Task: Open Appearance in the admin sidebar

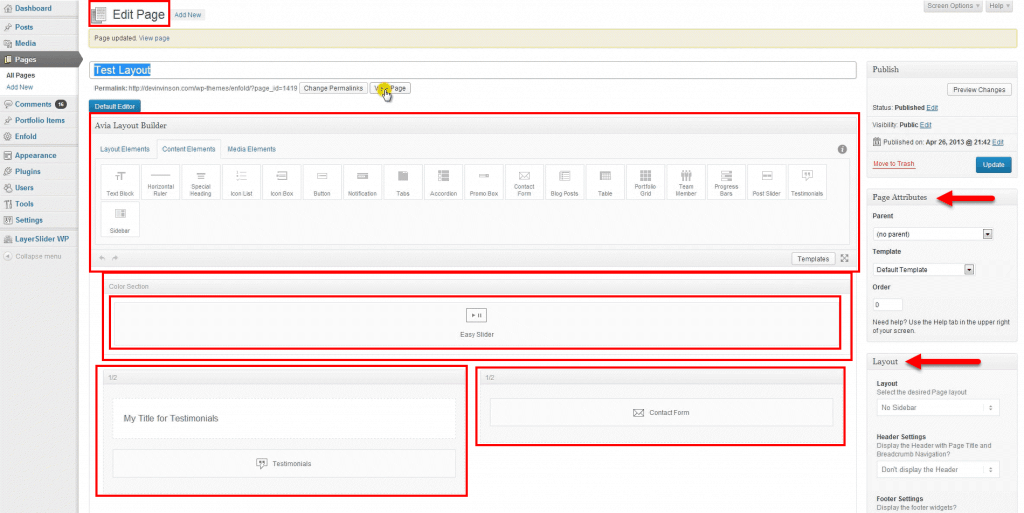Action: [x=35, y=155]
